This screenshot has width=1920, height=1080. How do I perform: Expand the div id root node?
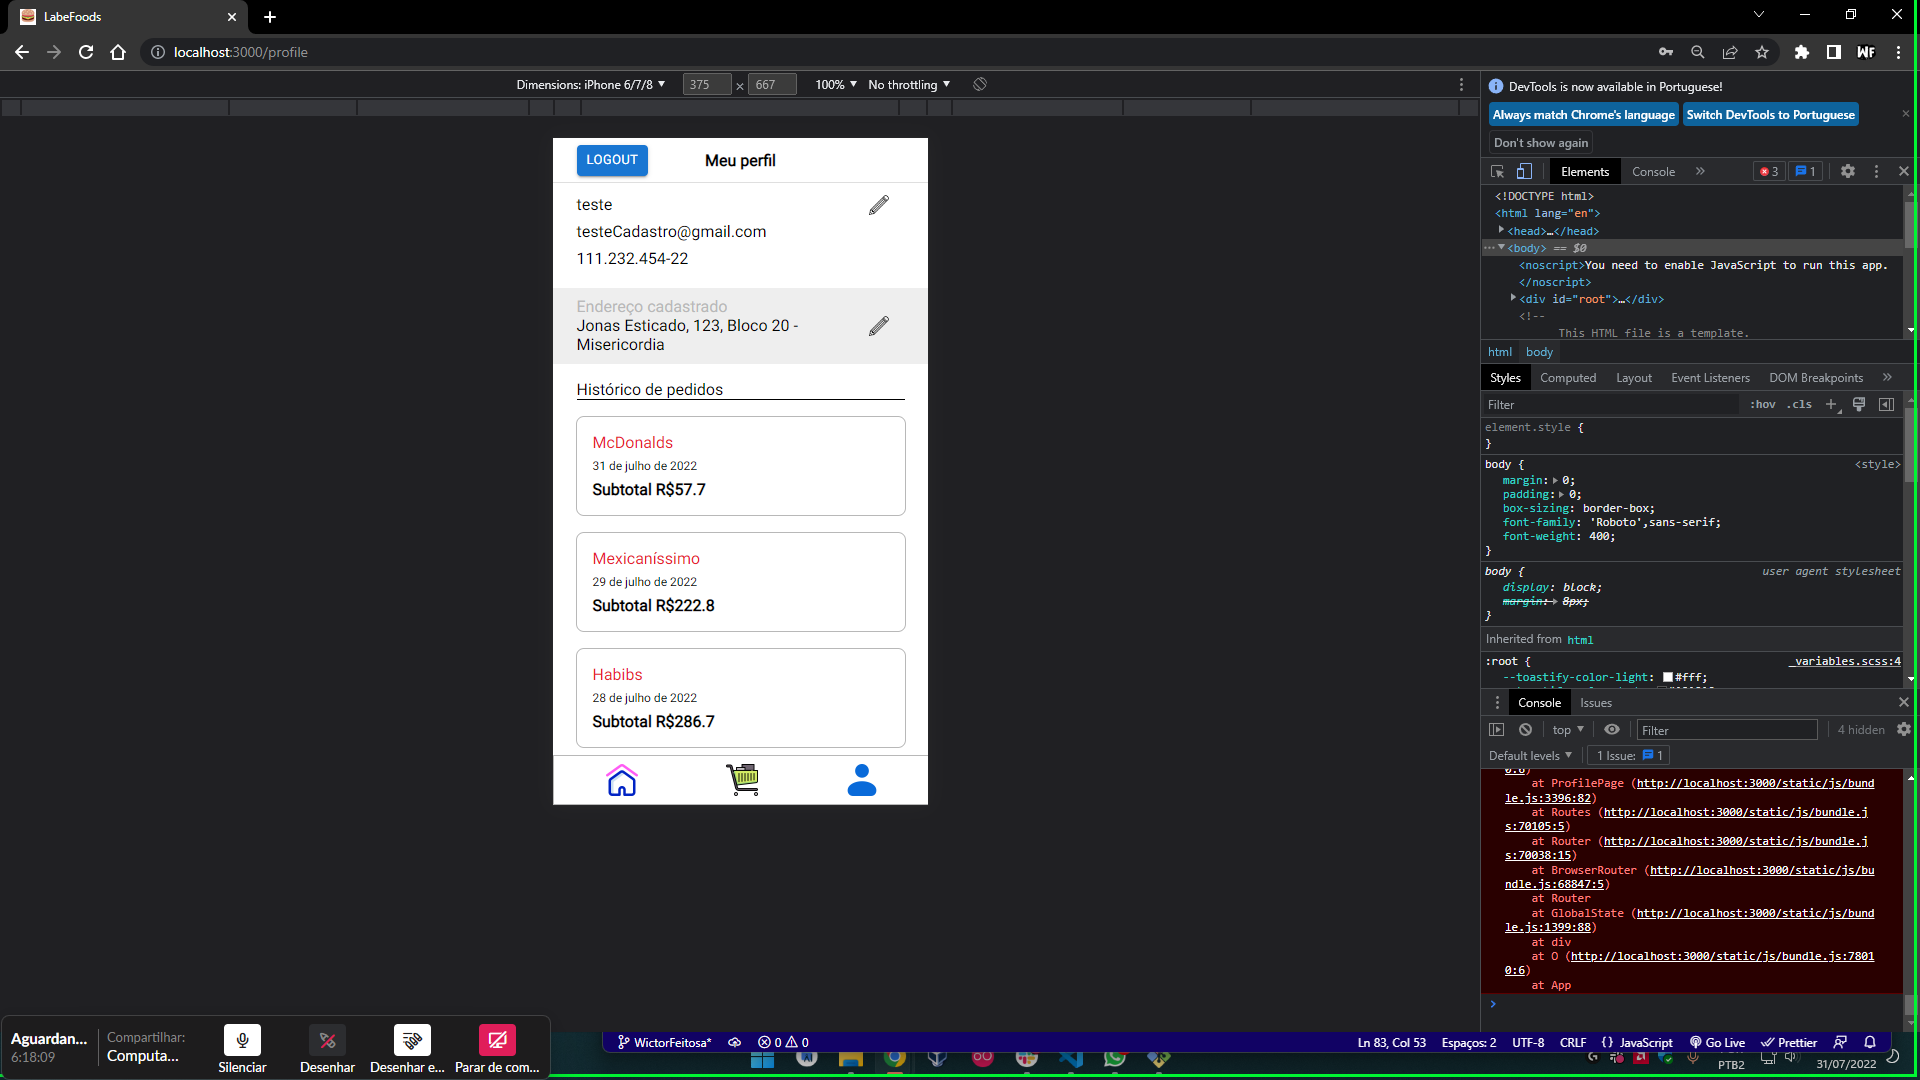coord(1513,299)
